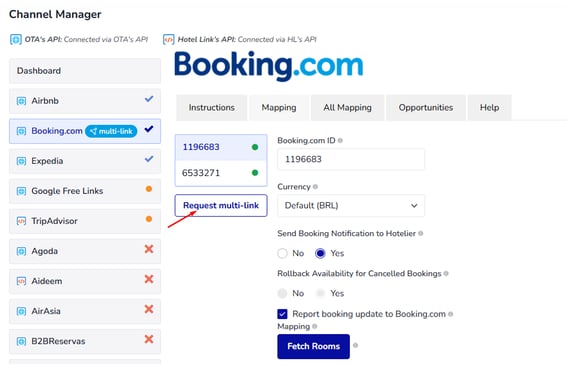Open the Agoda channel
This screenshot has width=567, height=366.
tap(85, 251)
